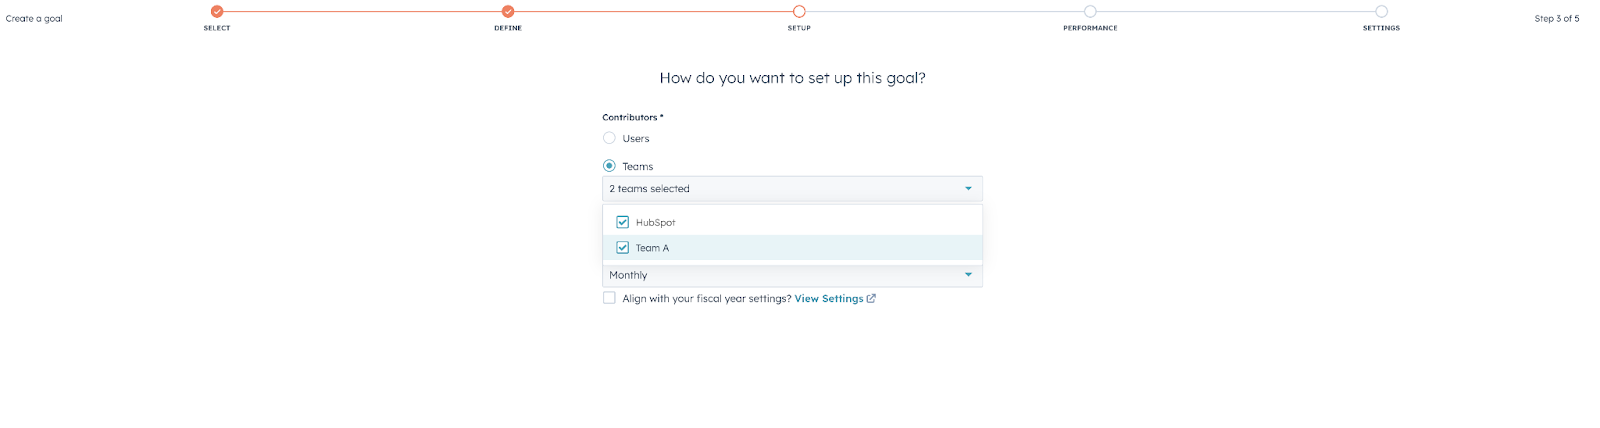Click the completed Define step checkmark
1600x428 pixels.
pos(508,12)
